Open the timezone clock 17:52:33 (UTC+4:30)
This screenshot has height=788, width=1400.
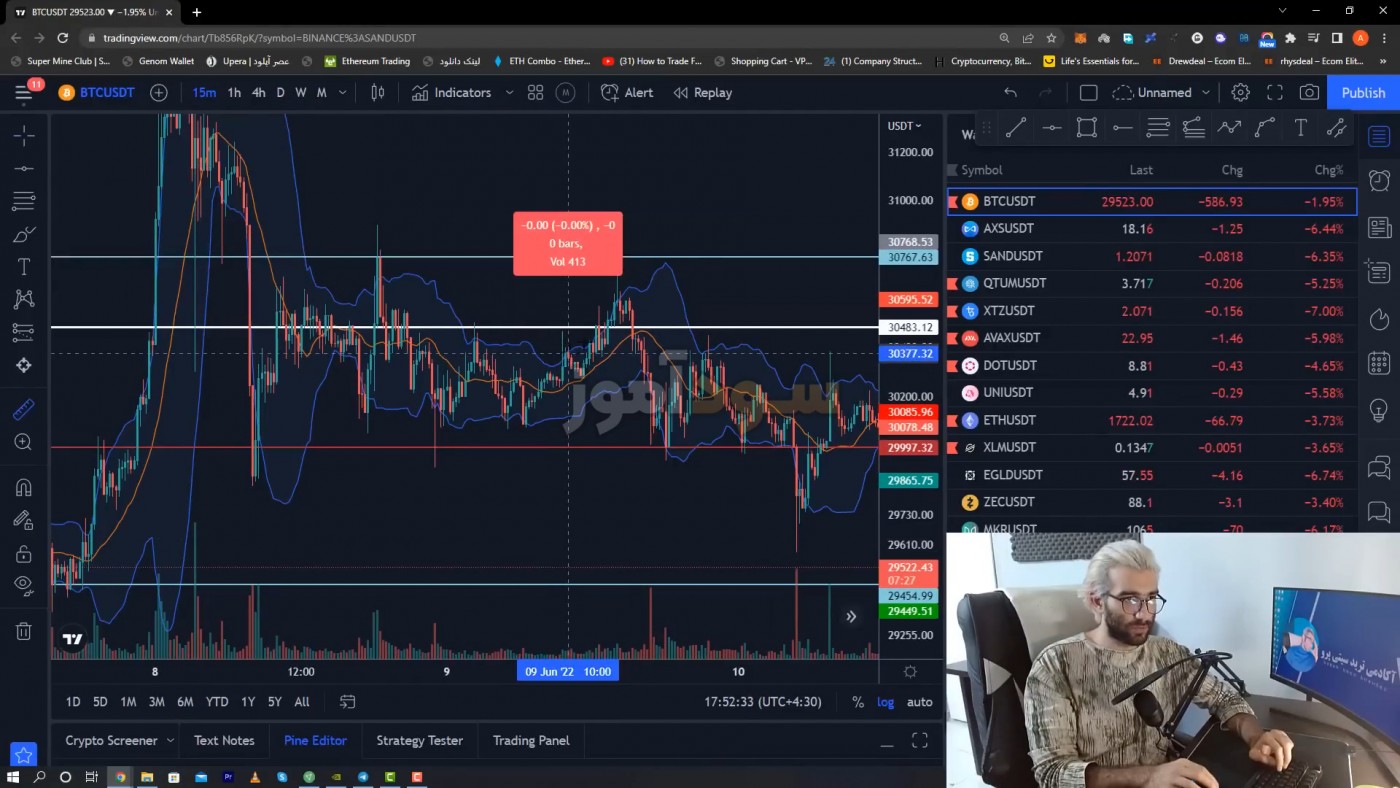[762, 702]
